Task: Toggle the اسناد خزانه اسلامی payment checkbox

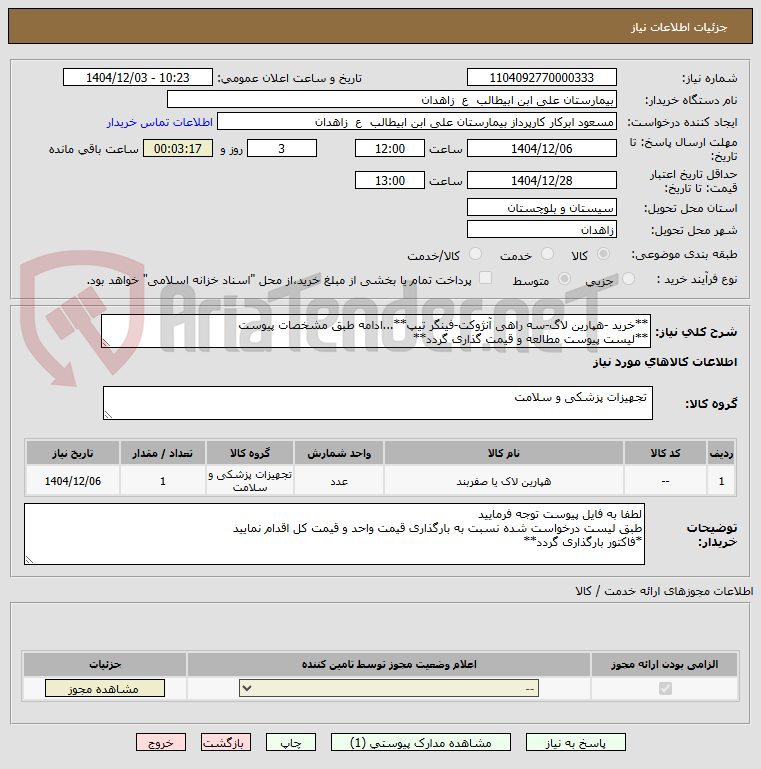Action: point(485,278)
